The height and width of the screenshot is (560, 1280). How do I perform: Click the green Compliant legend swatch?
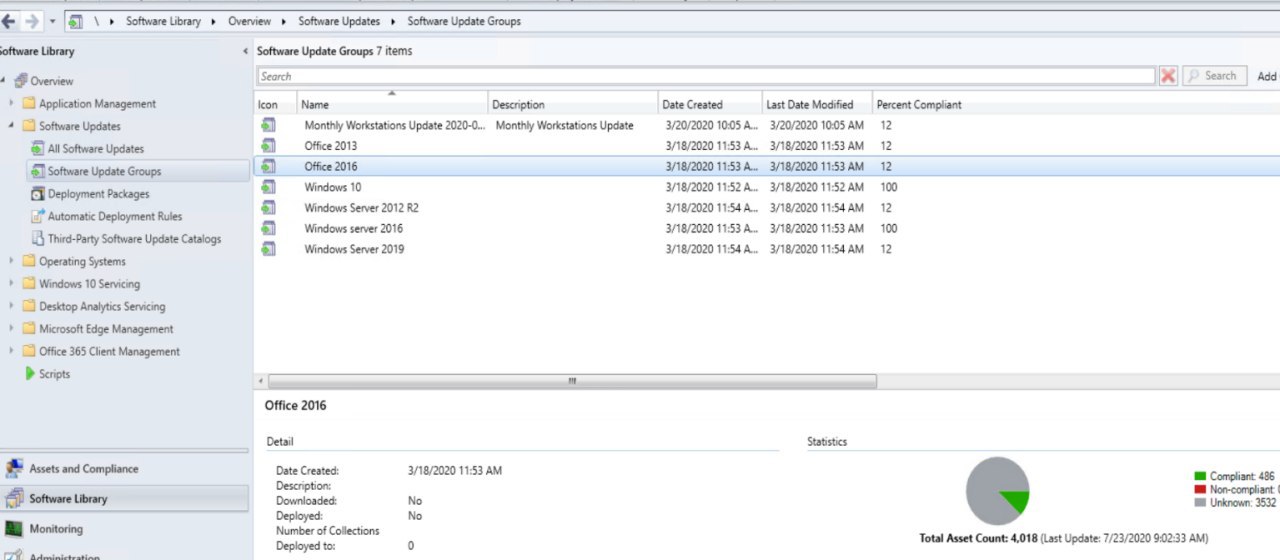click(1200, 477)
